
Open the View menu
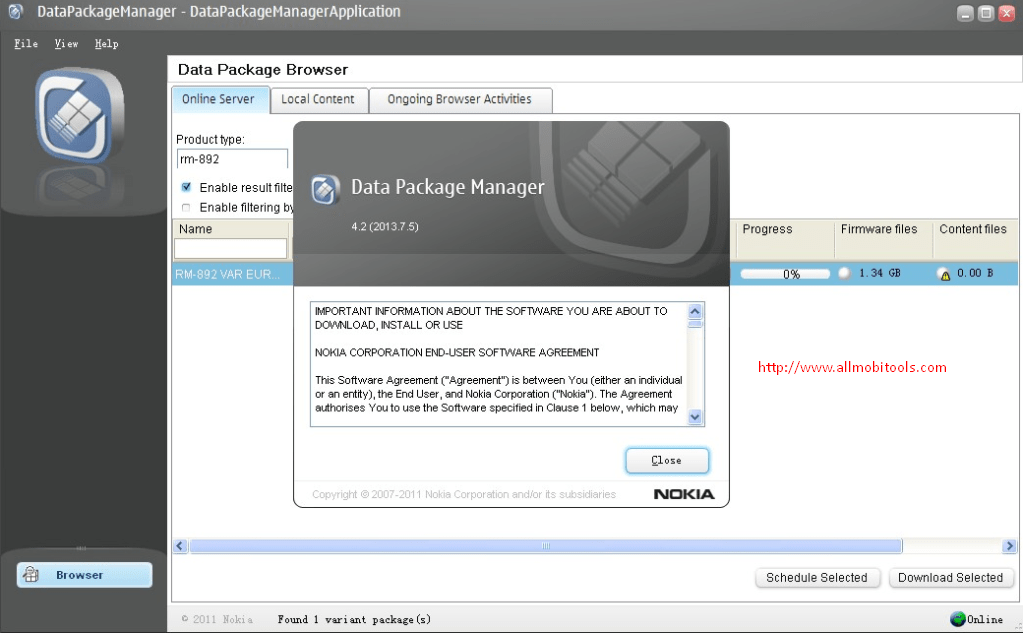pos(66,44)
